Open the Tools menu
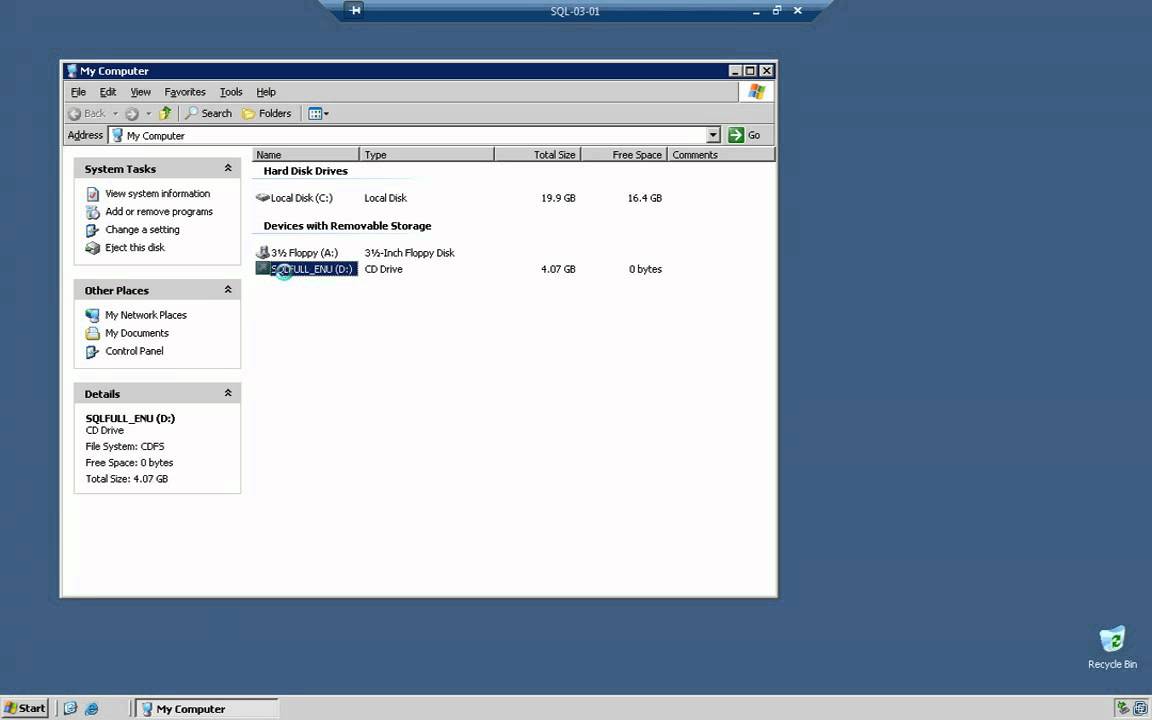 click(x=231, y=92)
